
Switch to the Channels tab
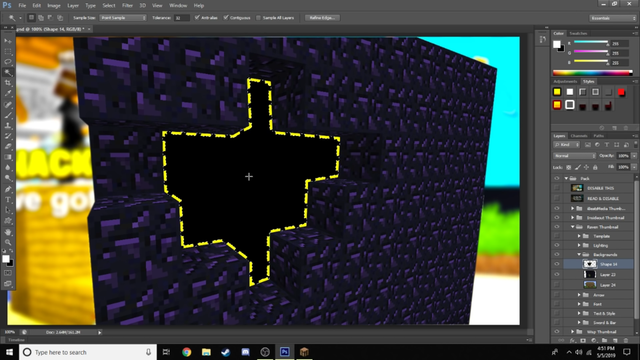coord(579,136)
